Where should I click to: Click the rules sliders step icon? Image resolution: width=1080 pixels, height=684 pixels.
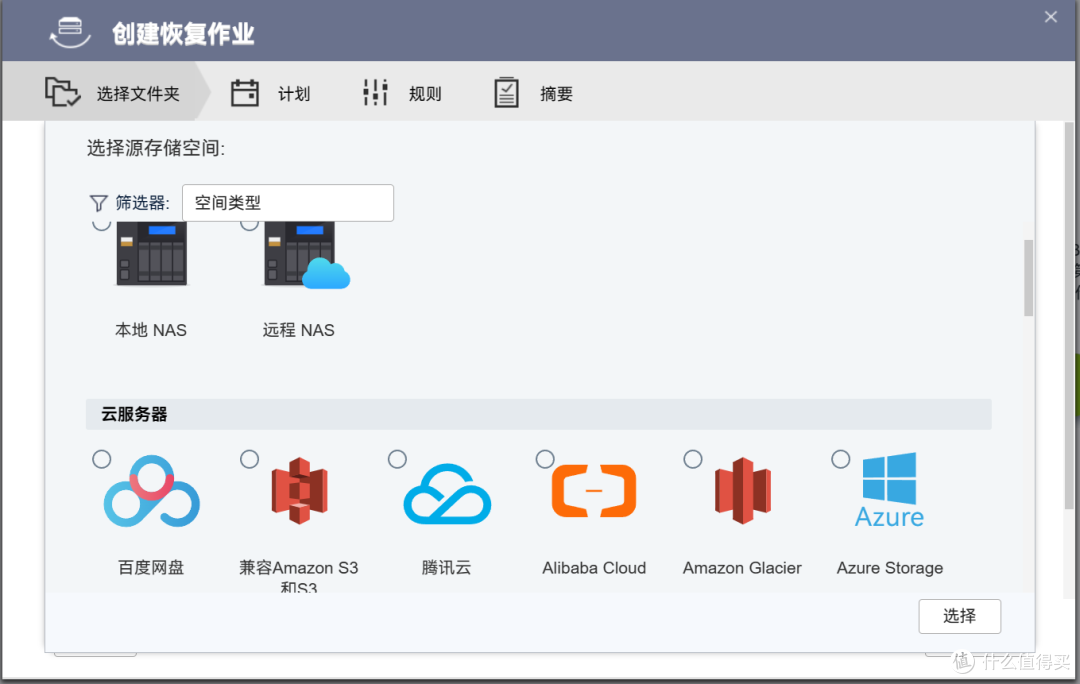coord(375,92)
